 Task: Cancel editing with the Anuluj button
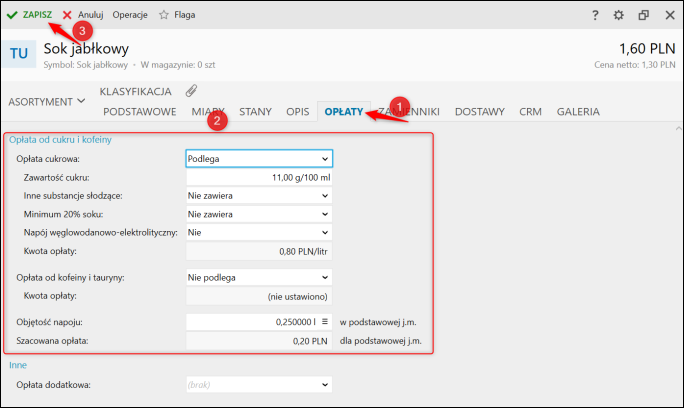point(83,15)
